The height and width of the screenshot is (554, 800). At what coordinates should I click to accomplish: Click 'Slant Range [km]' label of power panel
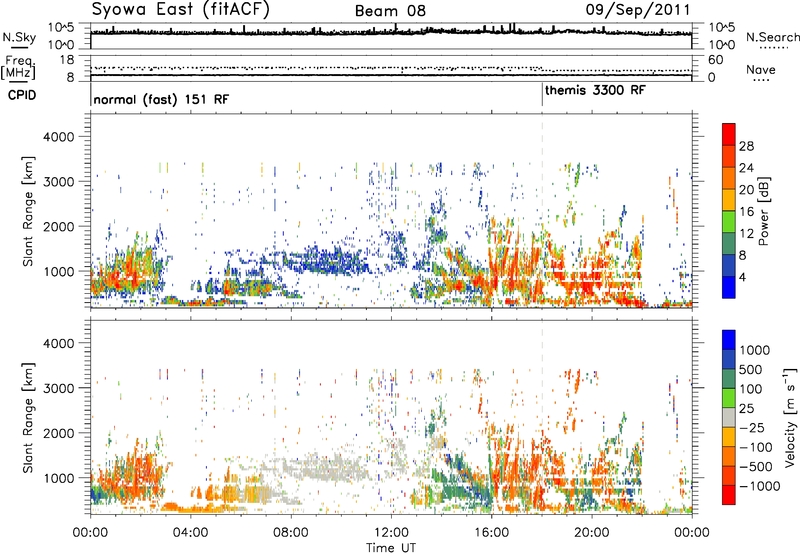pyautogui.click(x=28, y=211)
